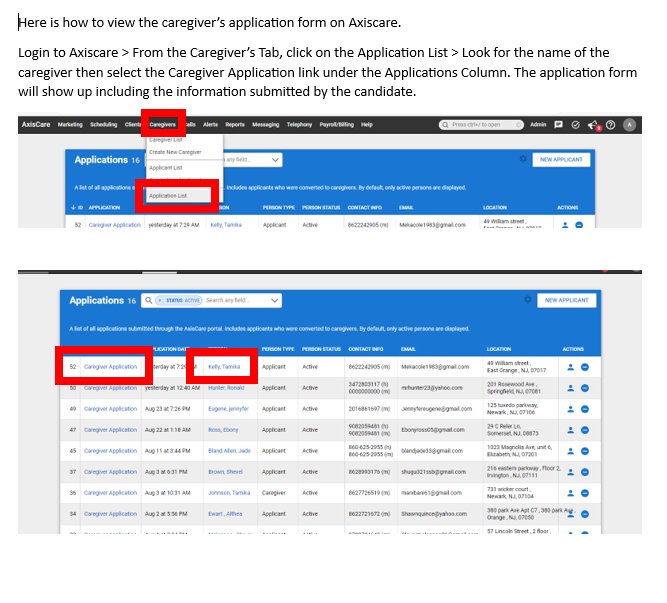Click the 'Caregiver' person type in Johnson, Tamika row
Viewport: 667px width, 603px height.
[274, 493]
